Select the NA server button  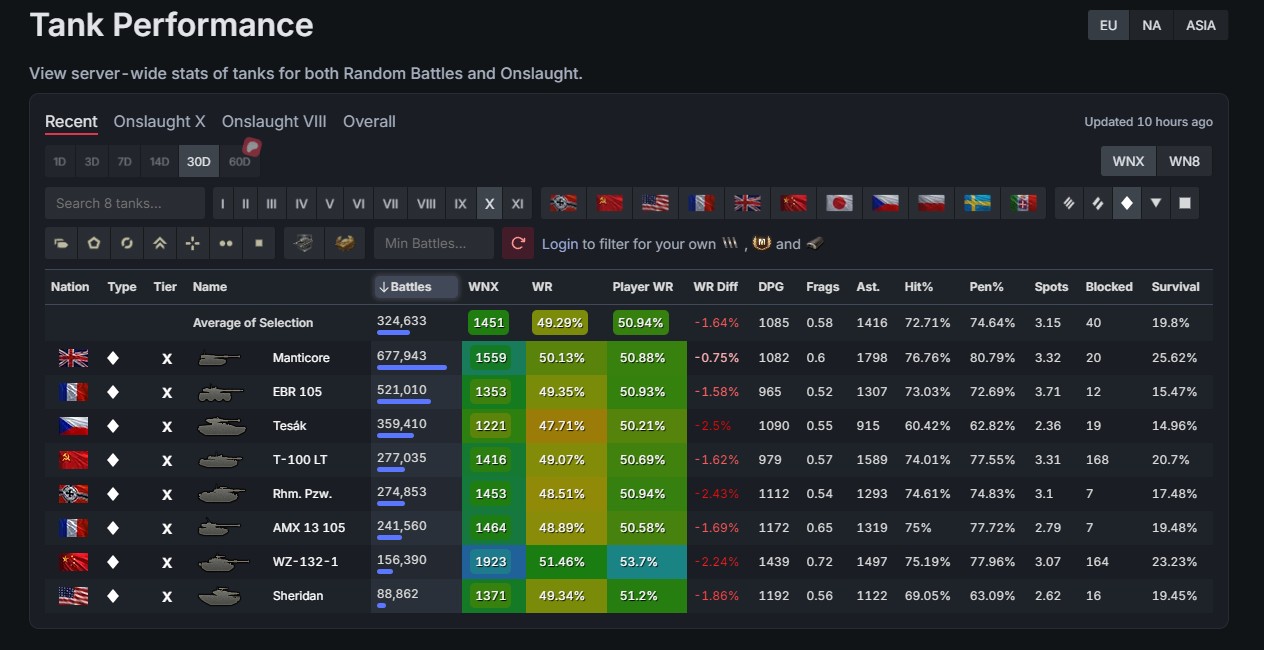coord(1151,25)
